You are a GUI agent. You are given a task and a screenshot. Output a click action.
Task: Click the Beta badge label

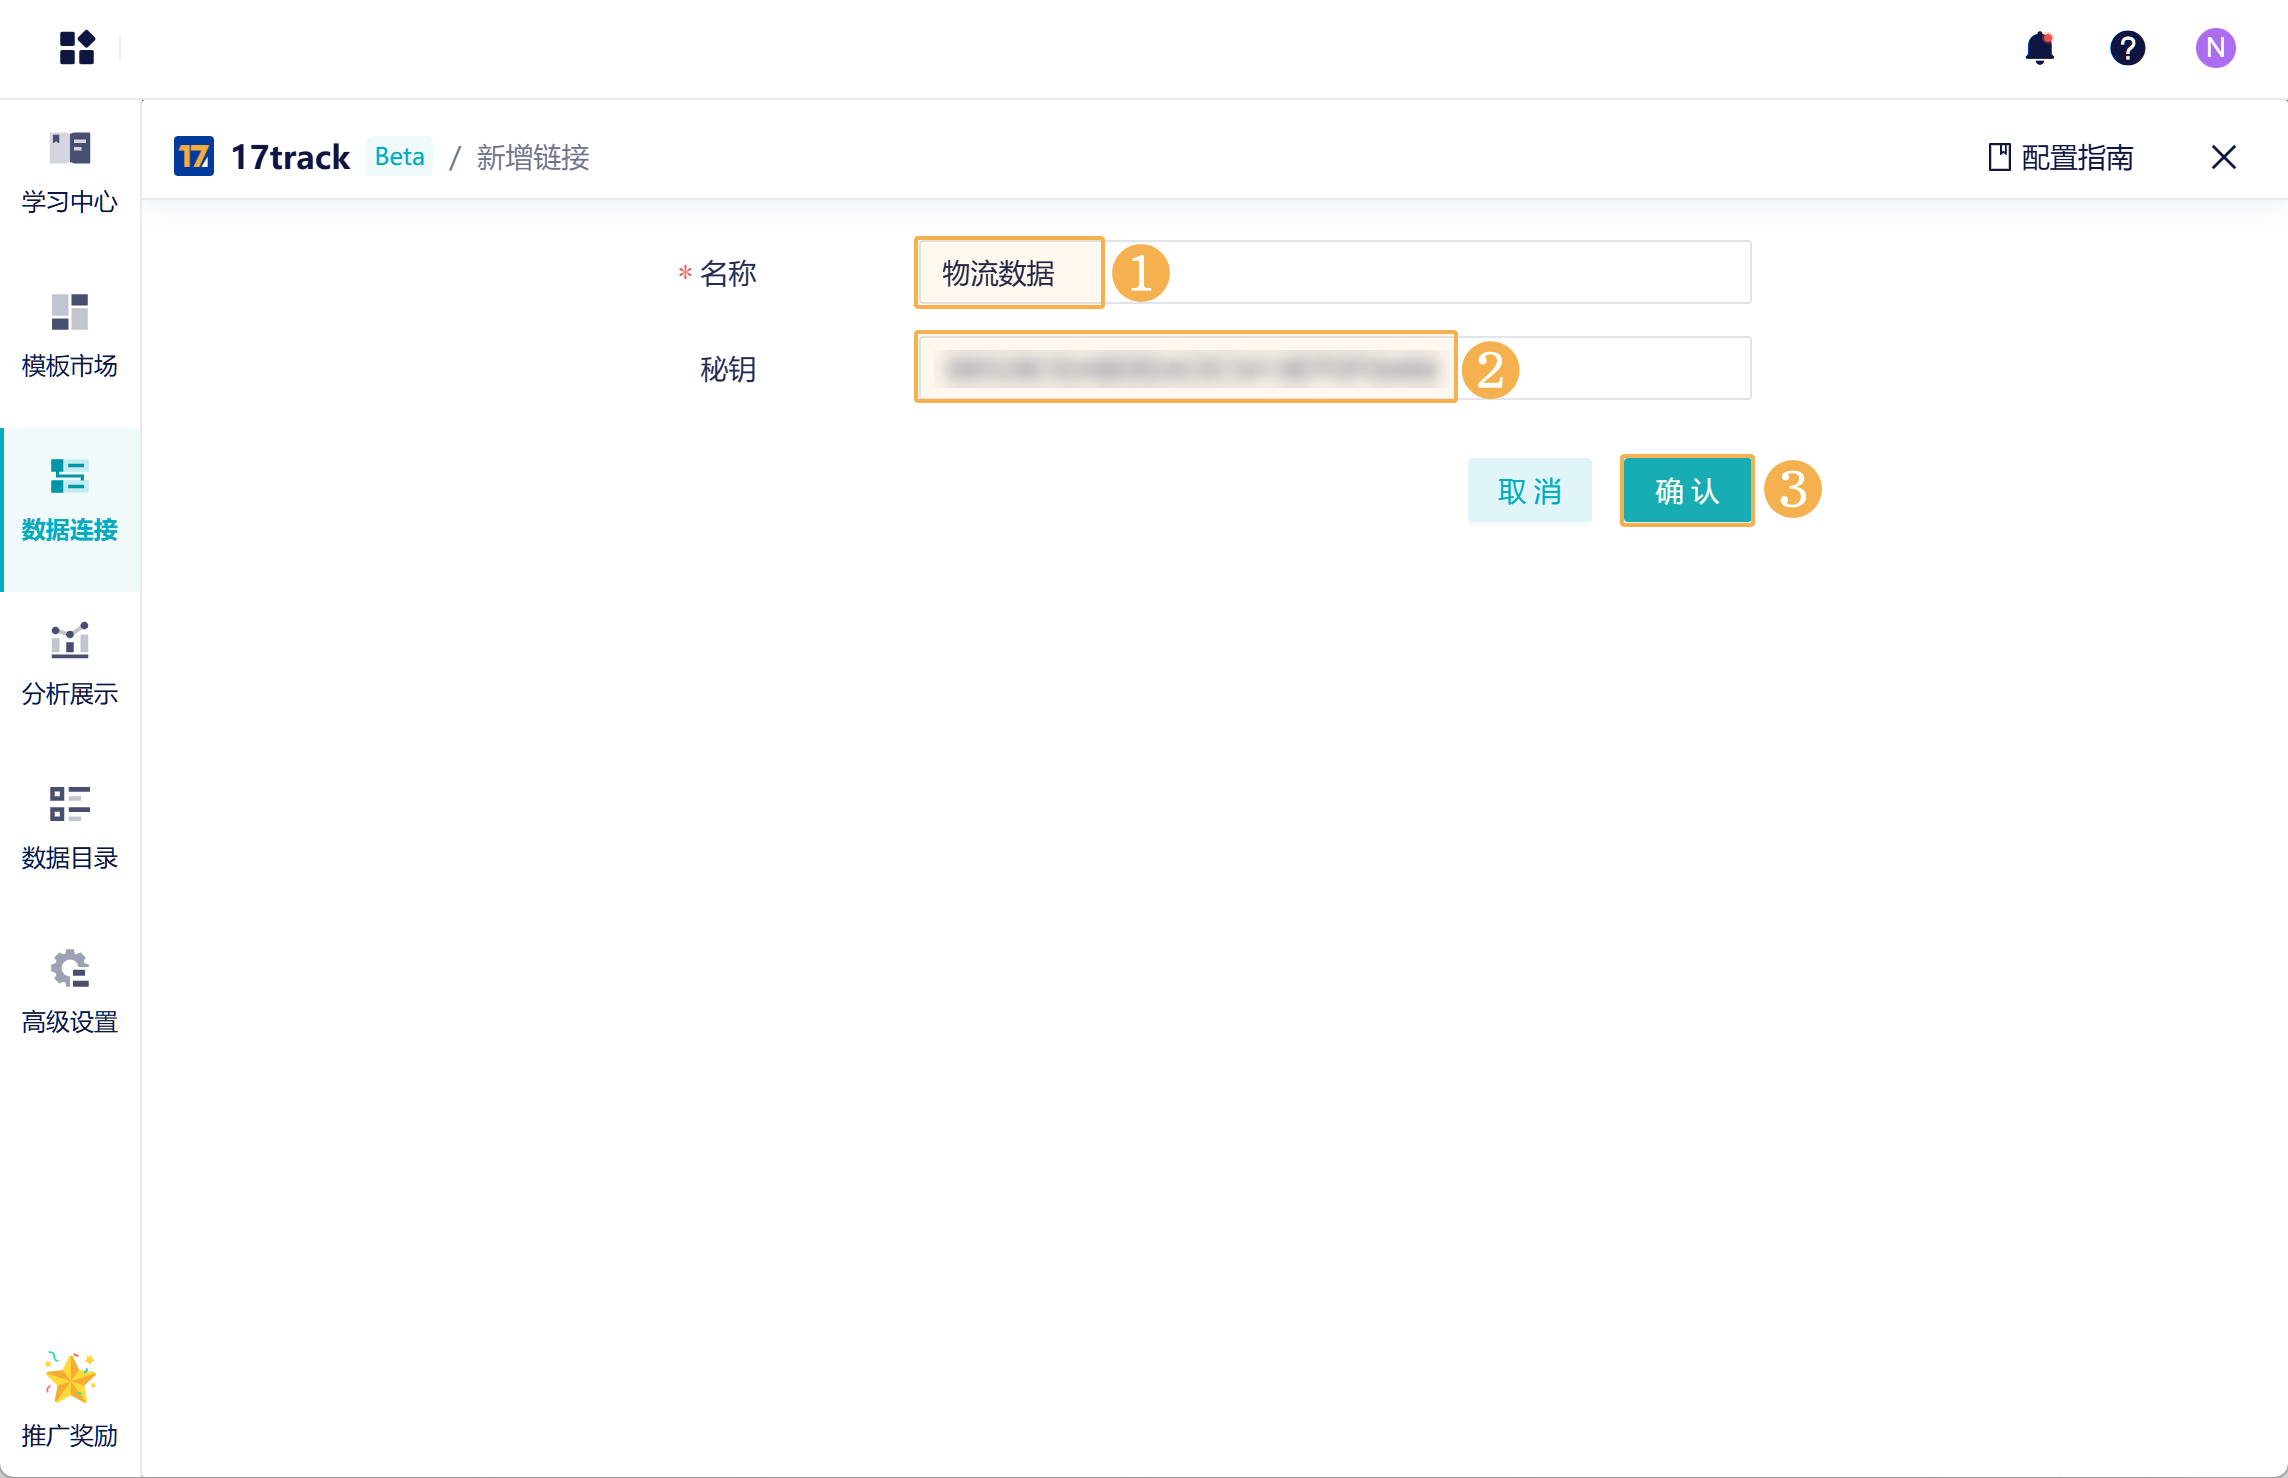pos(399,157)
